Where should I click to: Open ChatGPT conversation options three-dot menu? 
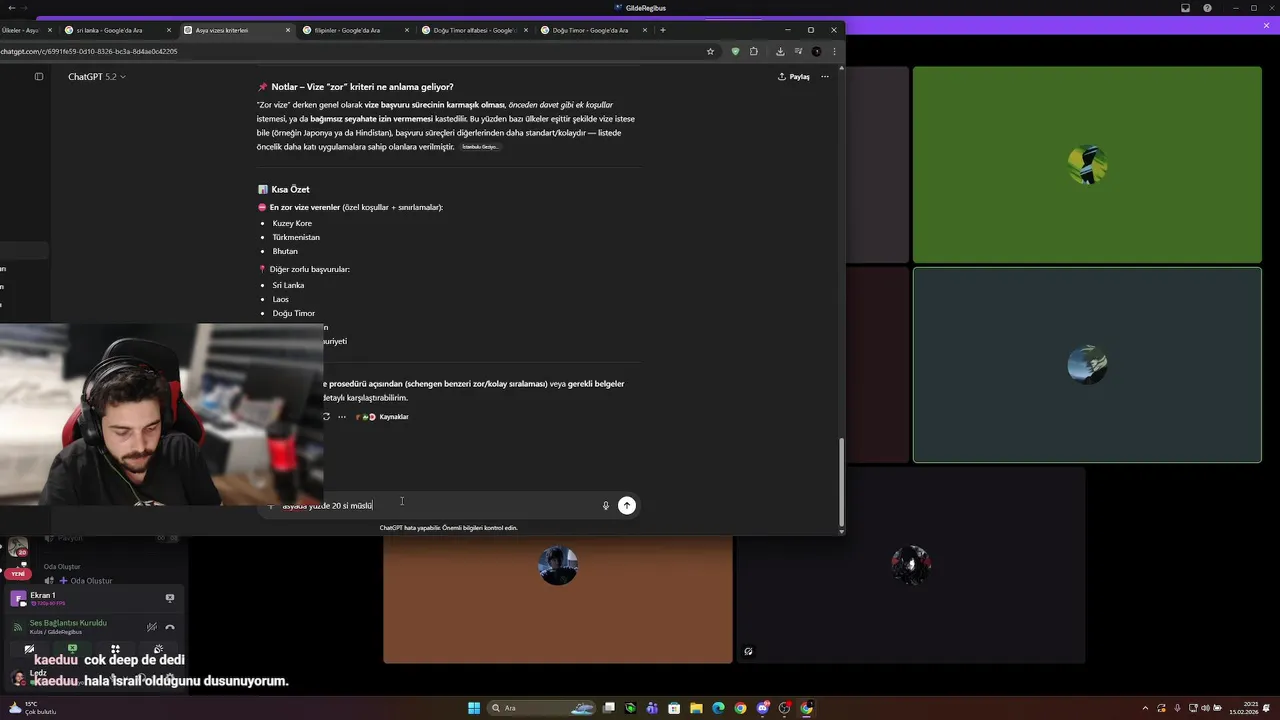pos(825,76)
